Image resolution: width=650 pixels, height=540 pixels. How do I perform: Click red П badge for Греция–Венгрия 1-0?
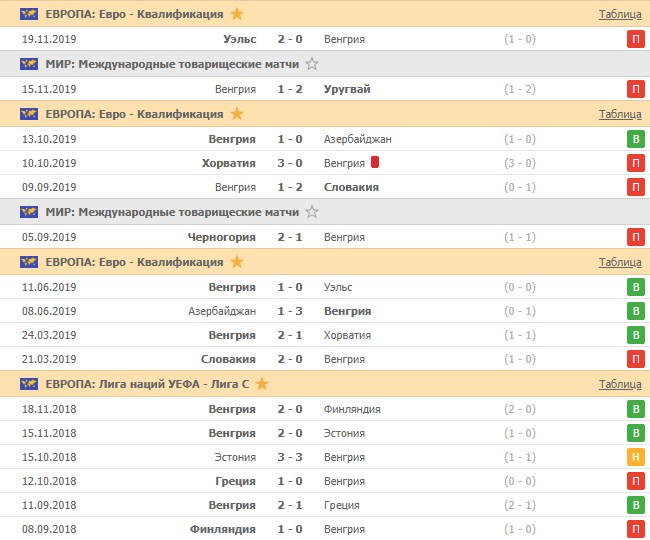pos(635,482)
